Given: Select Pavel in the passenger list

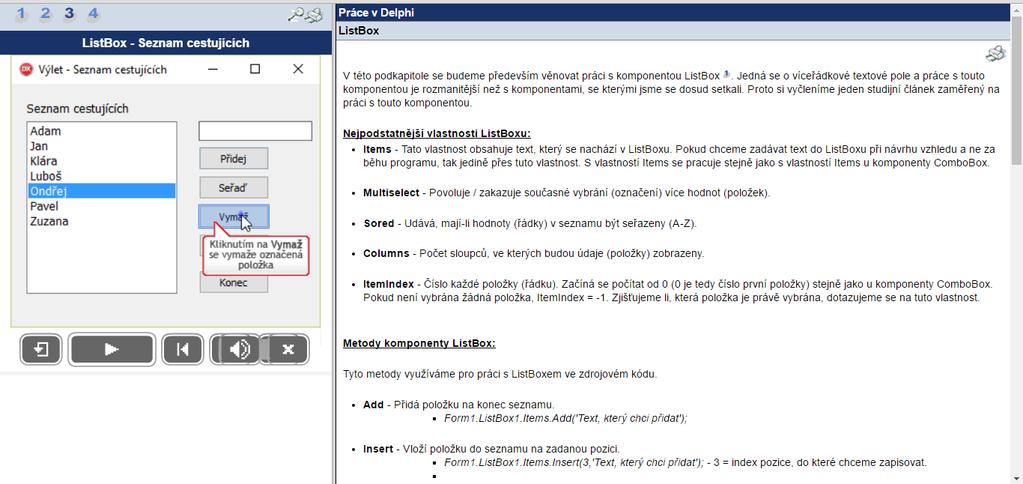Looking at the screenshot, I should [x=101, y=206].
